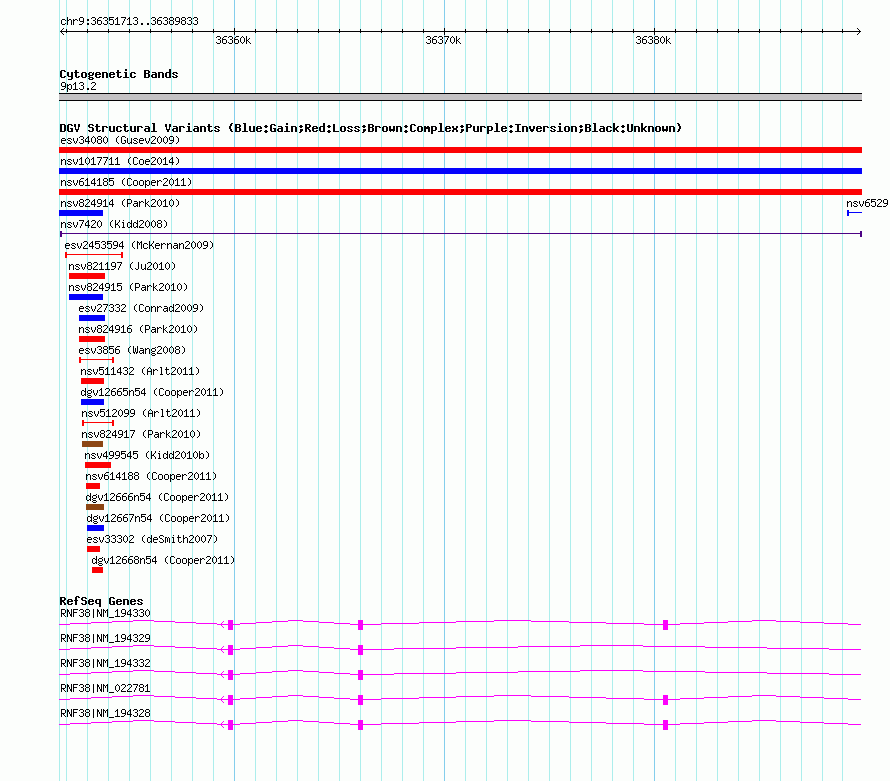
Task: Click the nsv499545 (Kidd2010b) label
Action: coord(147,455)
